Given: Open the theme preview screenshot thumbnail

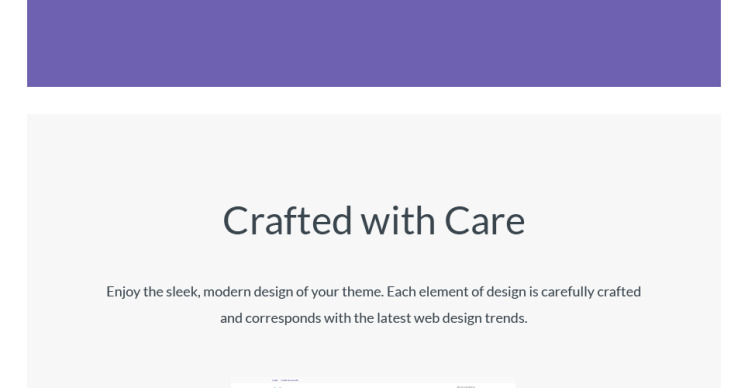Looking at the screenshot, I should tap(373, 384).
